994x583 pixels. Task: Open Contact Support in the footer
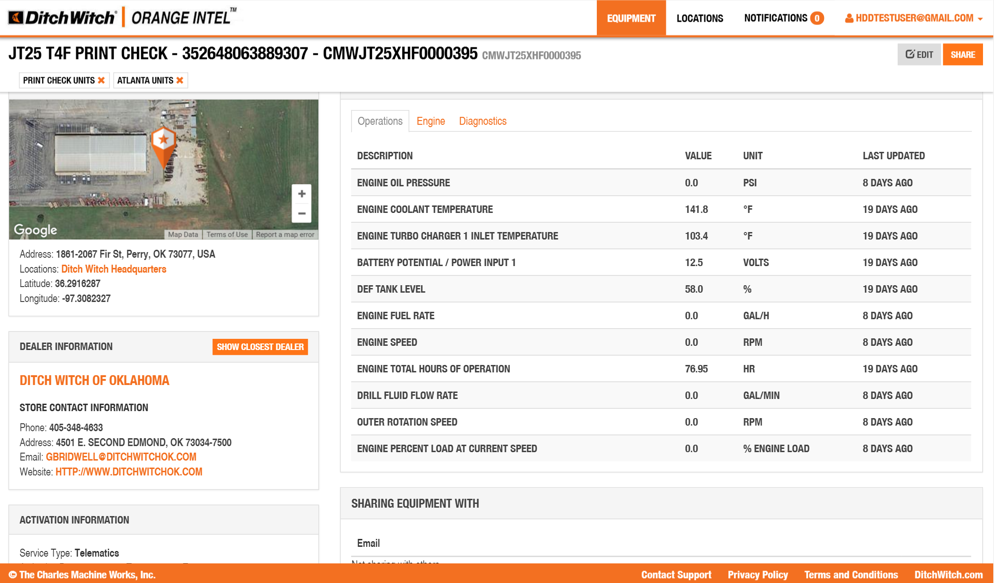coord(676,575)
